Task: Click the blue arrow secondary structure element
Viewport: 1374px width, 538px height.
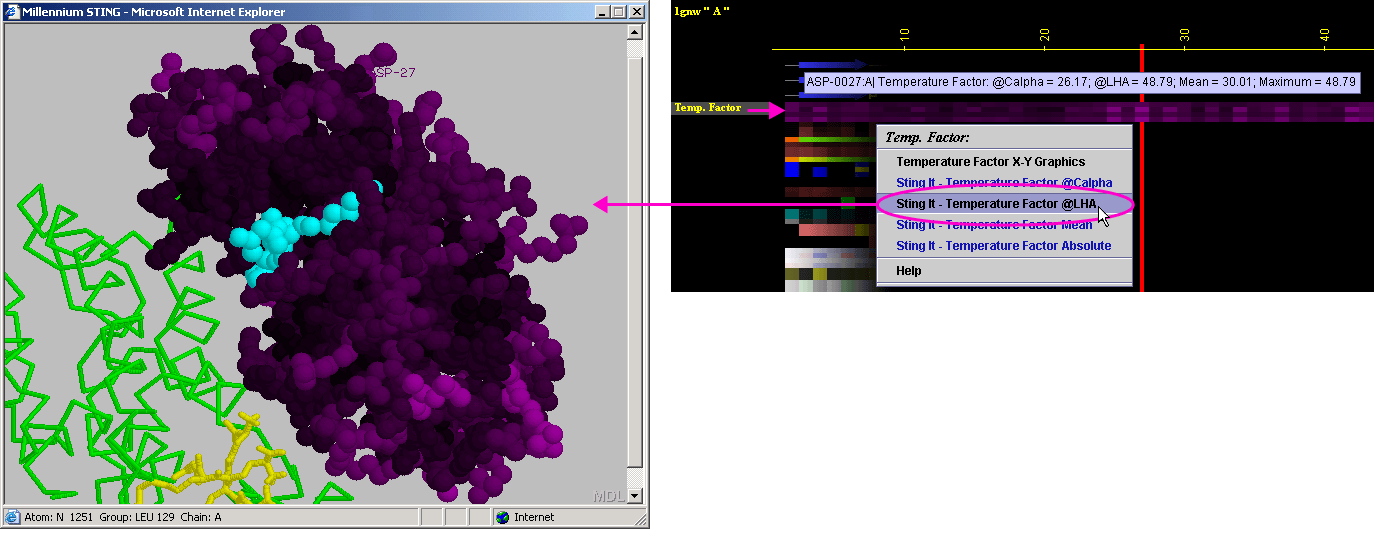Action: [832, 65]
